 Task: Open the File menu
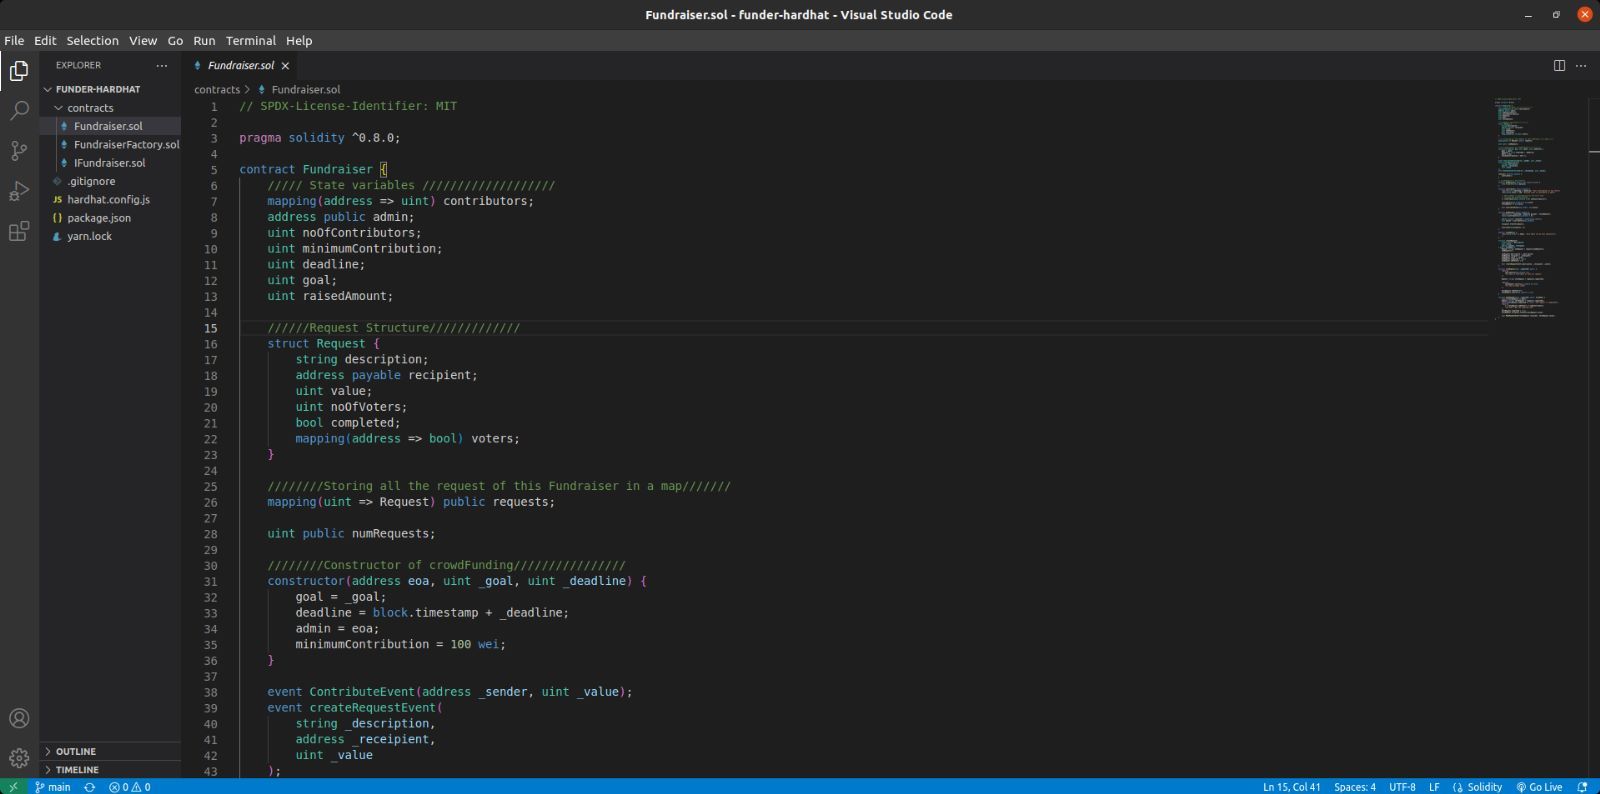(14, 41)
